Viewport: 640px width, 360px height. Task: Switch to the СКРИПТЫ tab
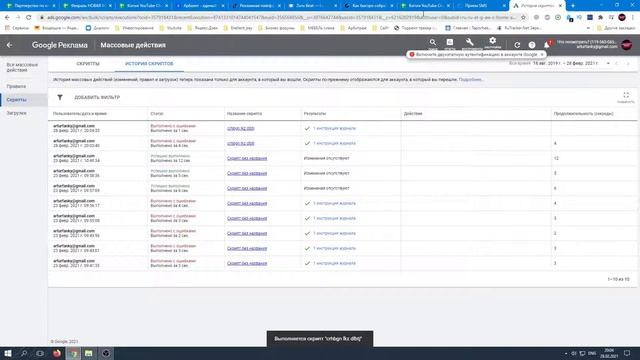click(88, 64)
